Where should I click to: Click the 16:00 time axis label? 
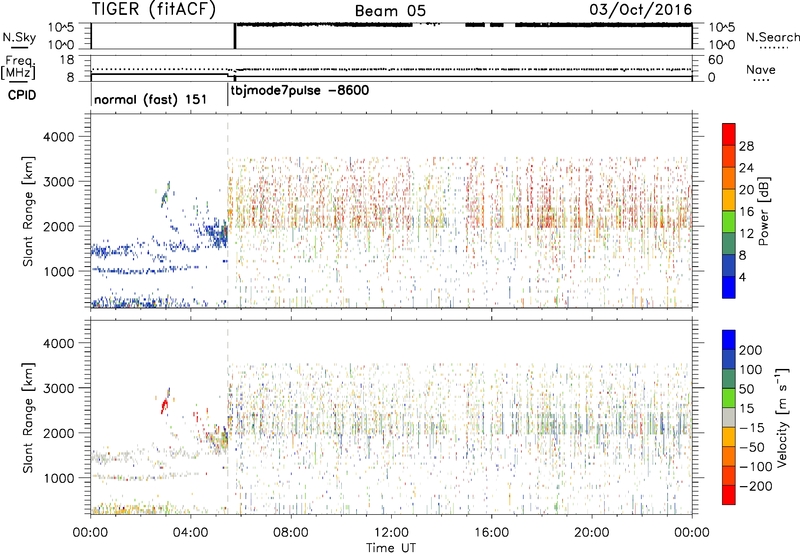coord(491,533)
